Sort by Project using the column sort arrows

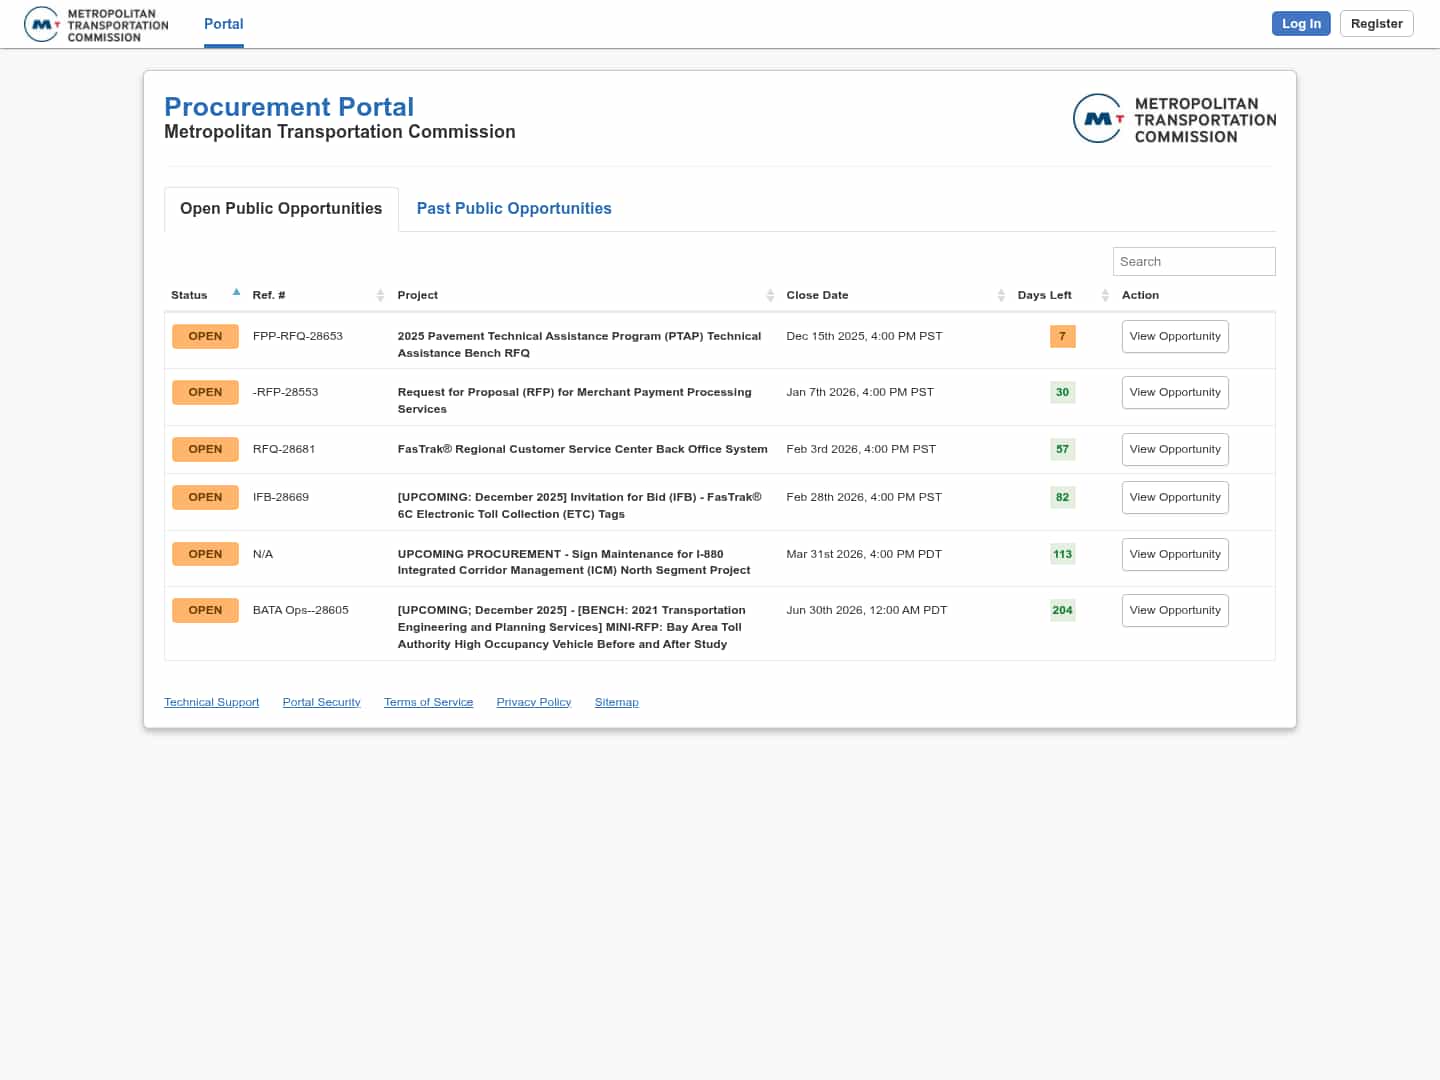(770, 295)
